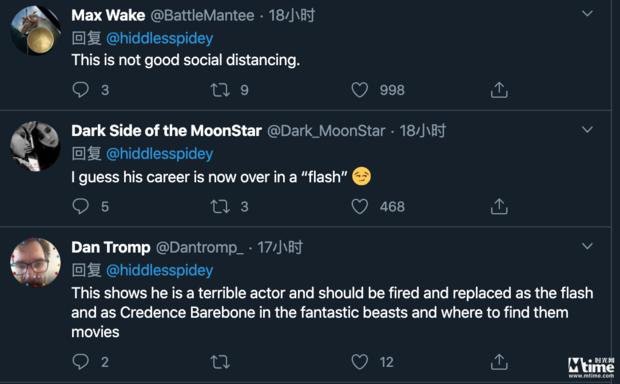Like Max Wake's tweet with 998 likes
The image size is (620, 384).
coord(359,90)
